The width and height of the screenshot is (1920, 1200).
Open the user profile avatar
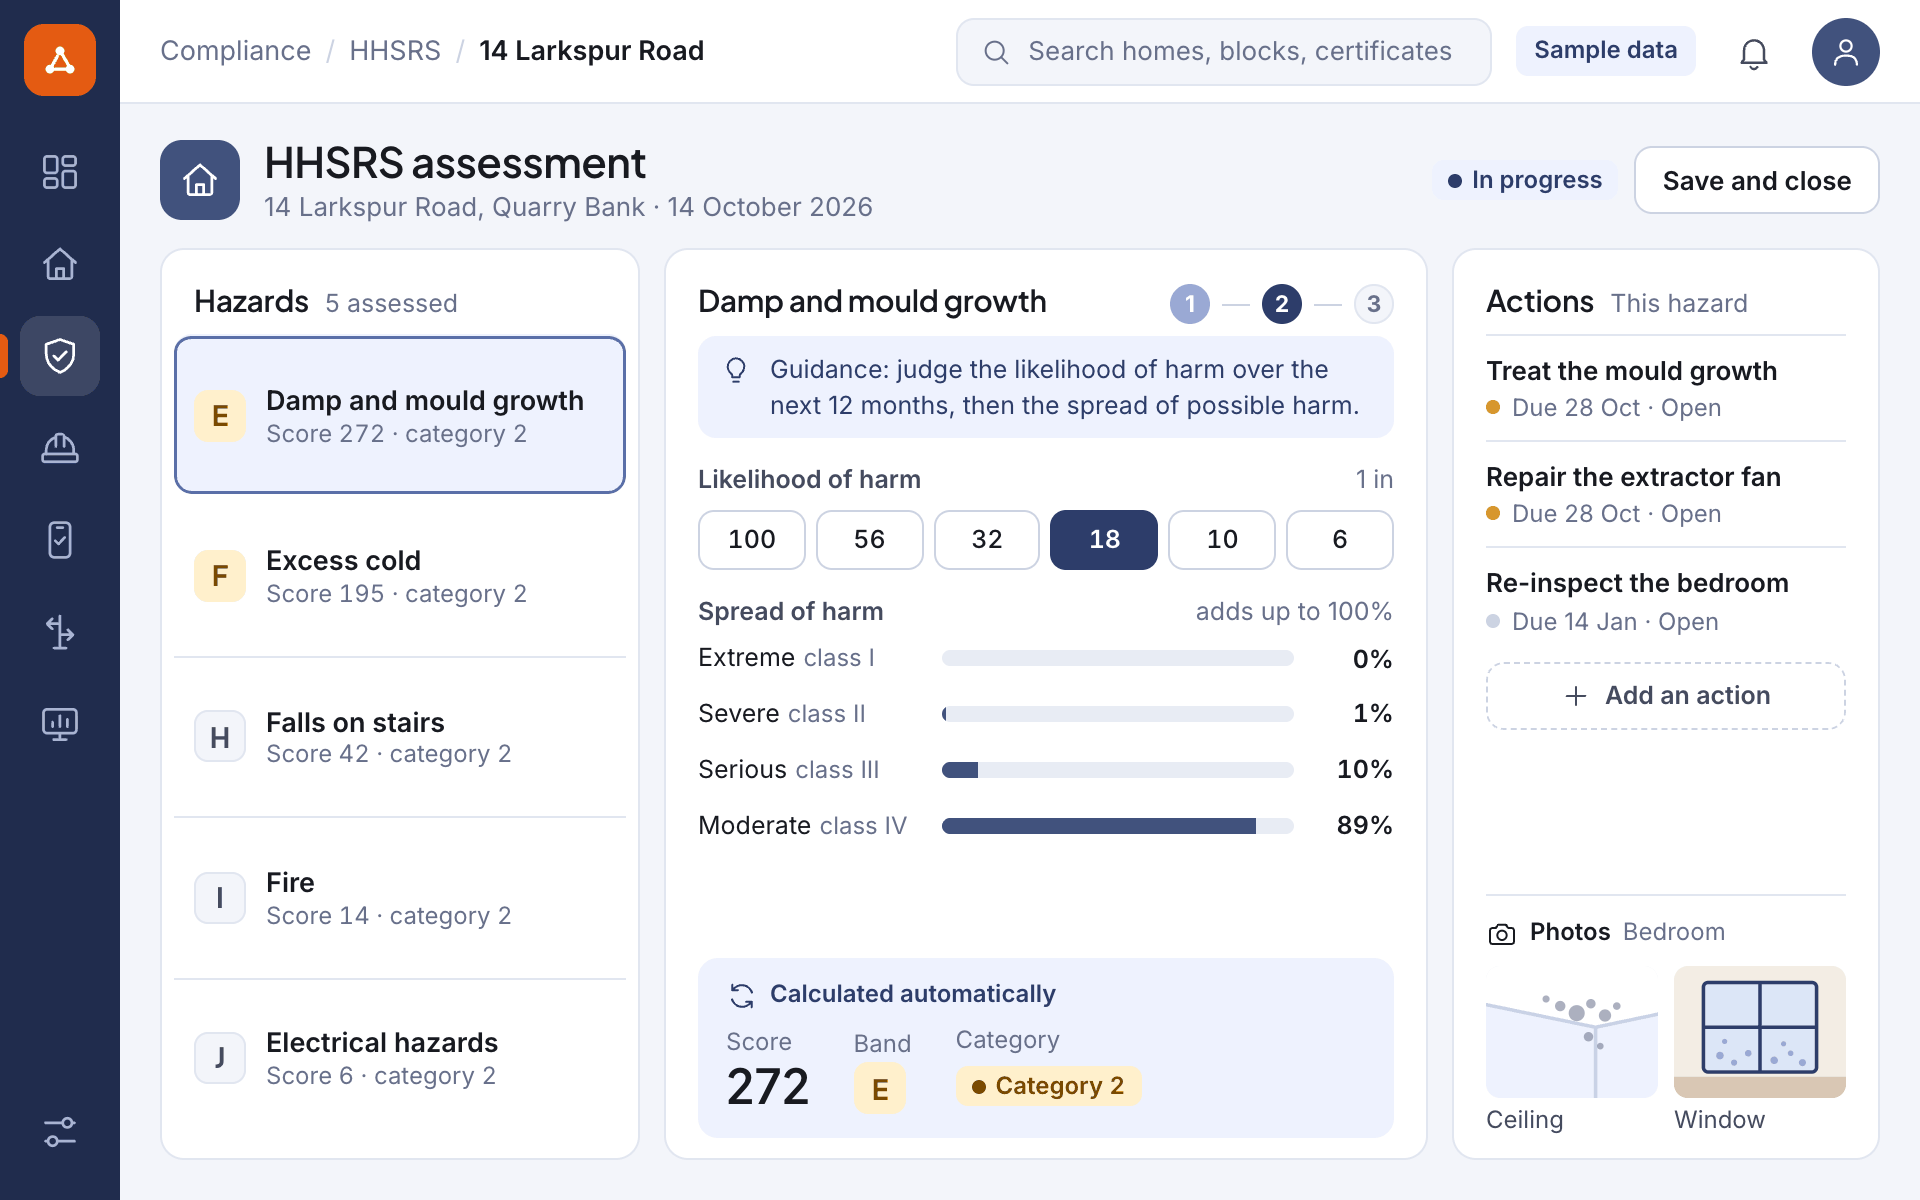coord(1845,52)
